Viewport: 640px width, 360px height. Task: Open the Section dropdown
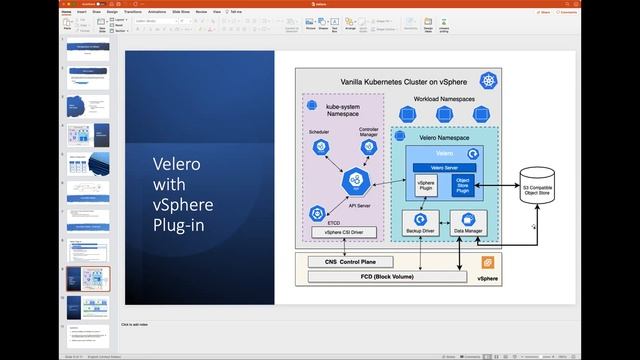pyautogui.click(x=119, y=31)
